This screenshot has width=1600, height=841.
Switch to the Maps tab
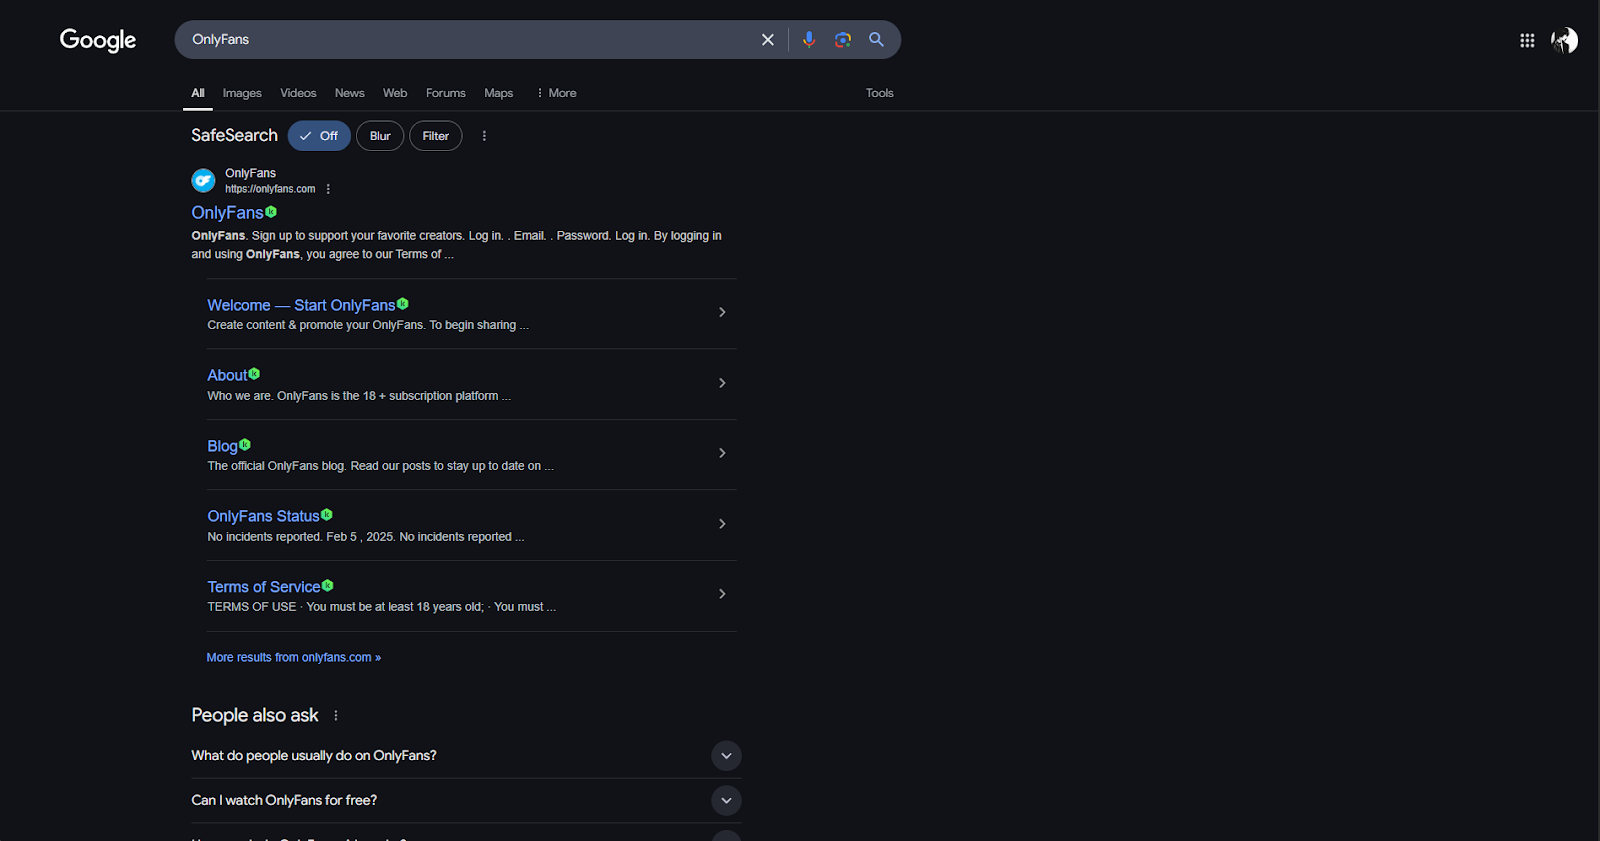[x=499, y=93]
